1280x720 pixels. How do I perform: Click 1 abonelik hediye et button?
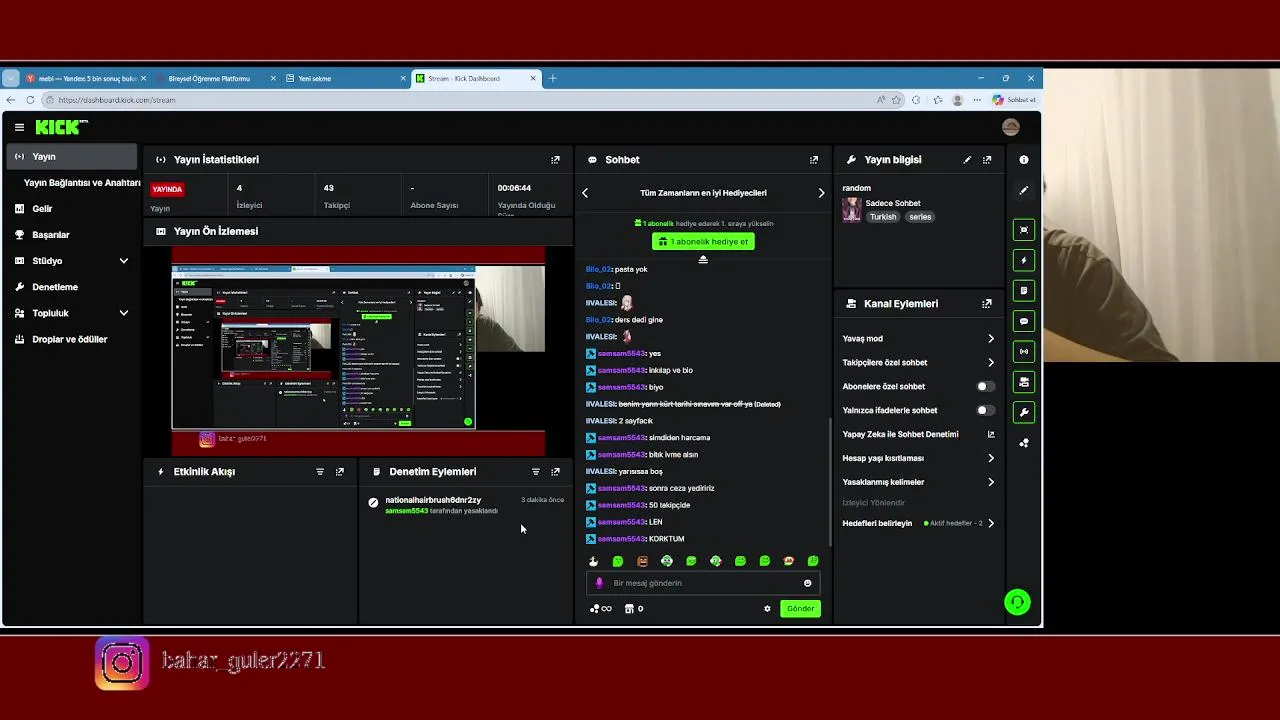pos(703,241)
